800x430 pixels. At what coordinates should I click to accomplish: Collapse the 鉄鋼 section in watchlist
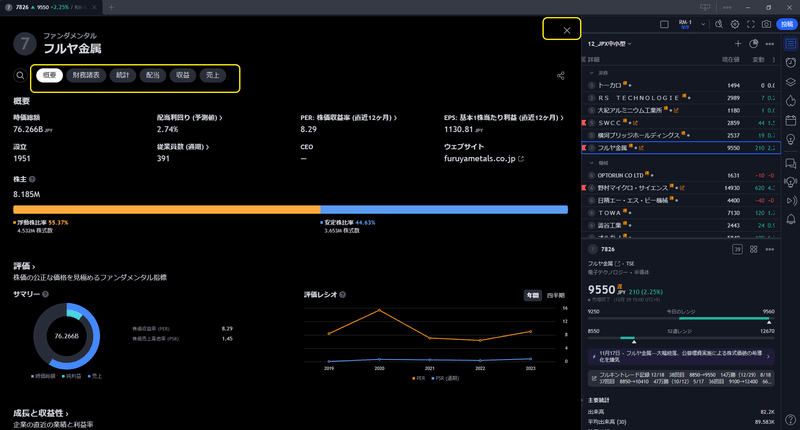(x=592, y=73)
